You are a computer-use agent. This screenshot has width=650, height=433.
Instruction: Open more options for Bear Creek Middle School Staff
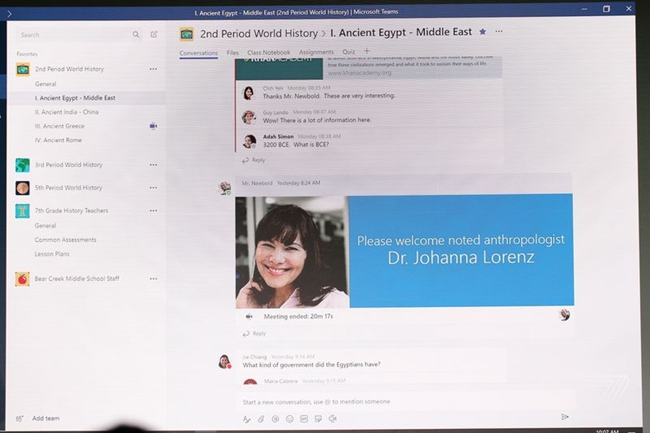(153, 279)
